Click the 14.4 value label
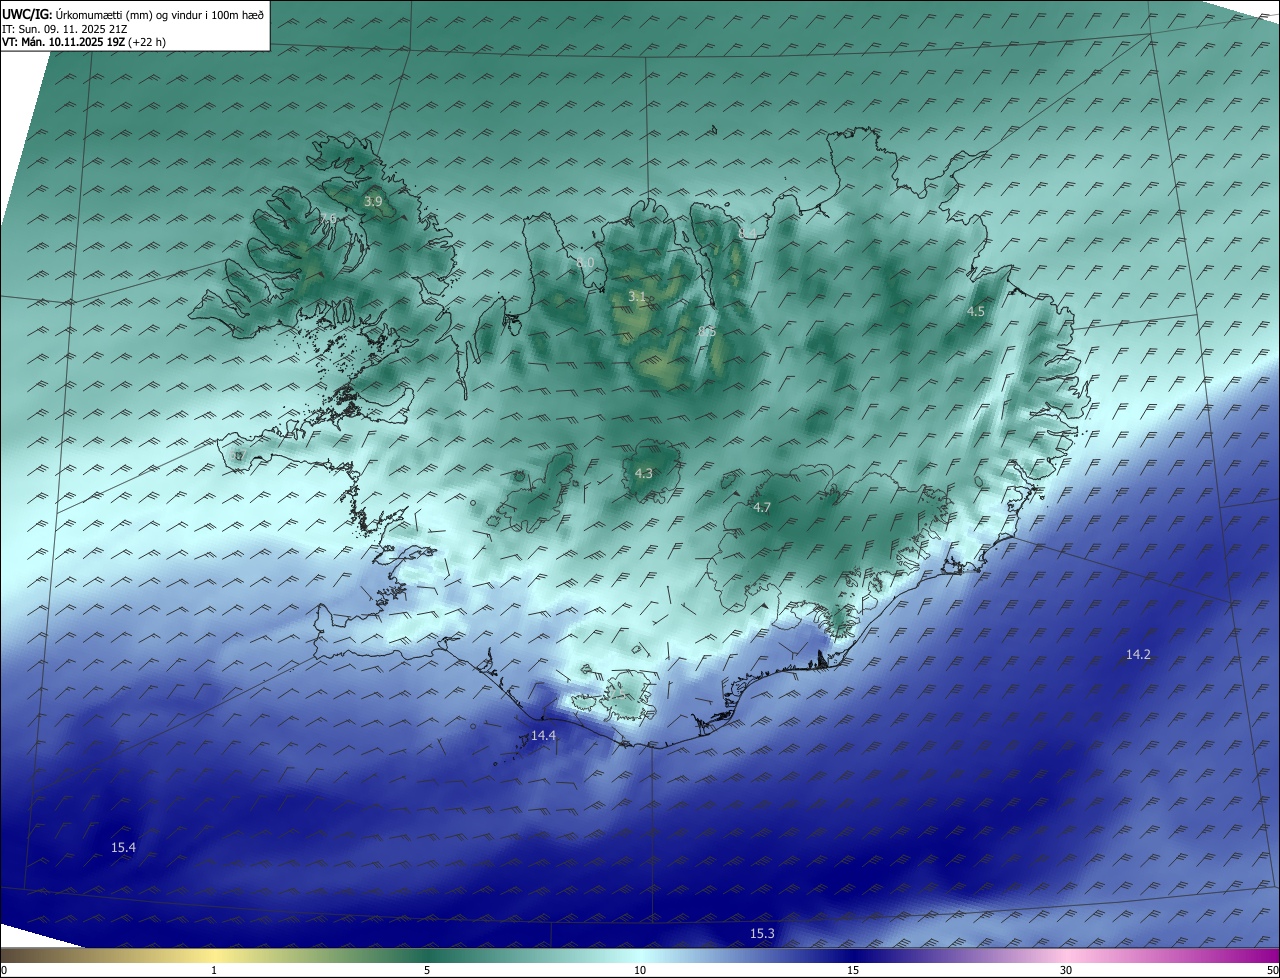The image size is (1280, 978). tap(543, 735)
